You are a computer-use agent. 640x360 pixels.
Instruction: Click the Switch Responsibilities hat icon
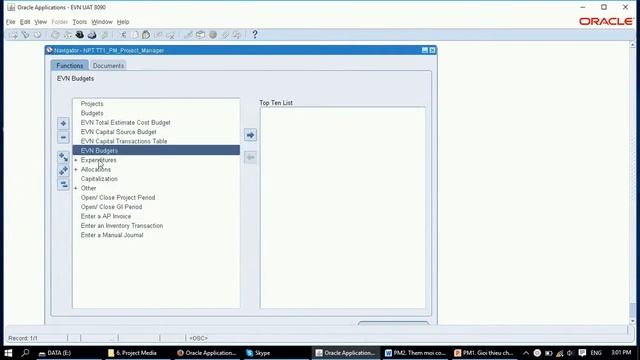pos(80,35)
